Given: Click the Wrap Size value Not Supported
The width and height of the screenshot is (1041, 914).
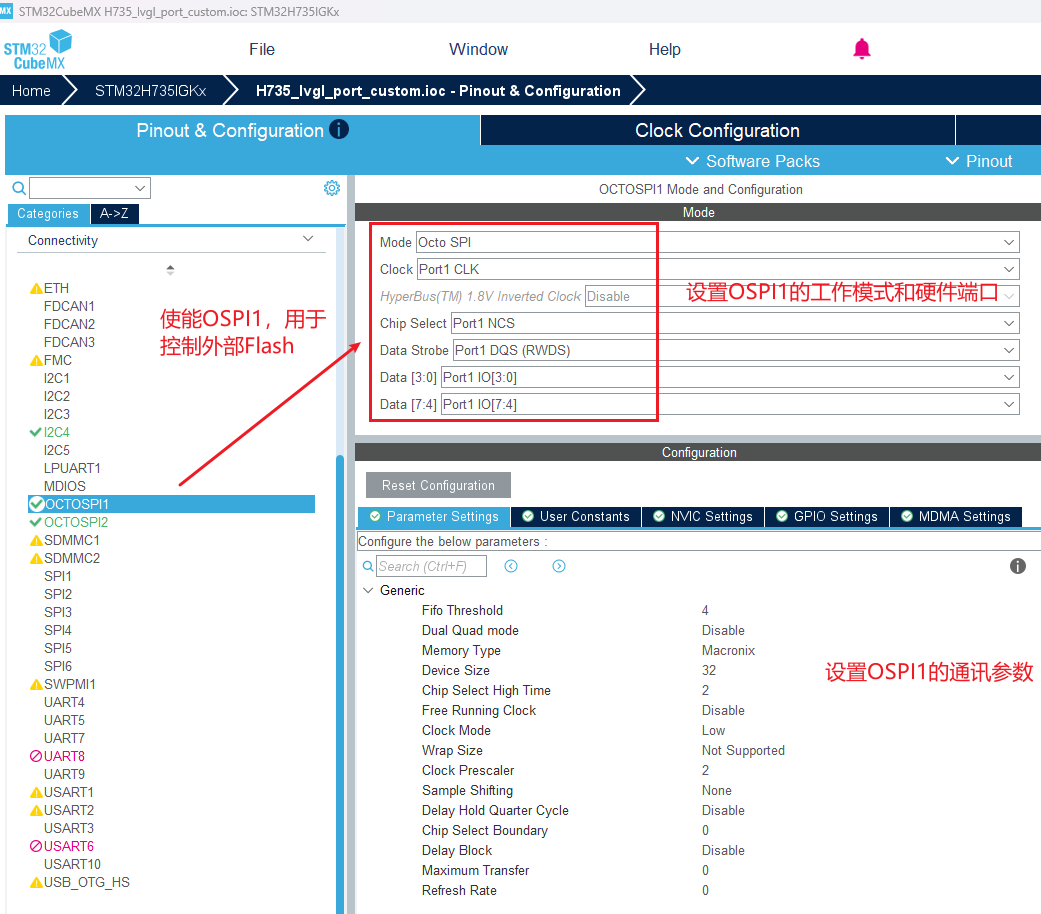Looking at the screenshot, I should pyautogui.click(x=743, y=751).
